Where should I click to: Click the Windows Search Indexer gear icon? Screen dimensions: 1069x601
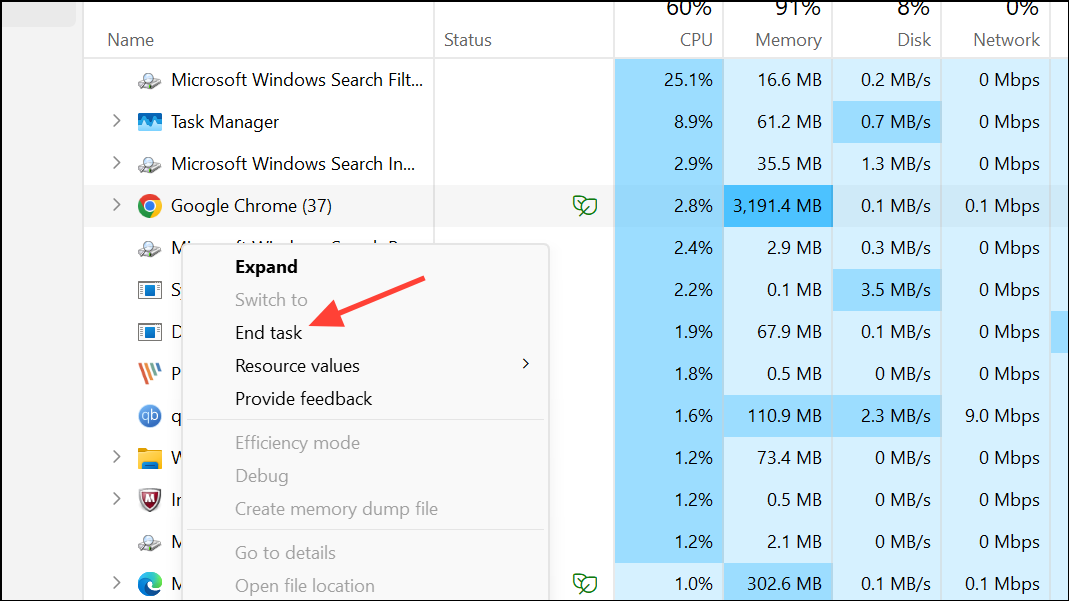(x=150, y=163)
